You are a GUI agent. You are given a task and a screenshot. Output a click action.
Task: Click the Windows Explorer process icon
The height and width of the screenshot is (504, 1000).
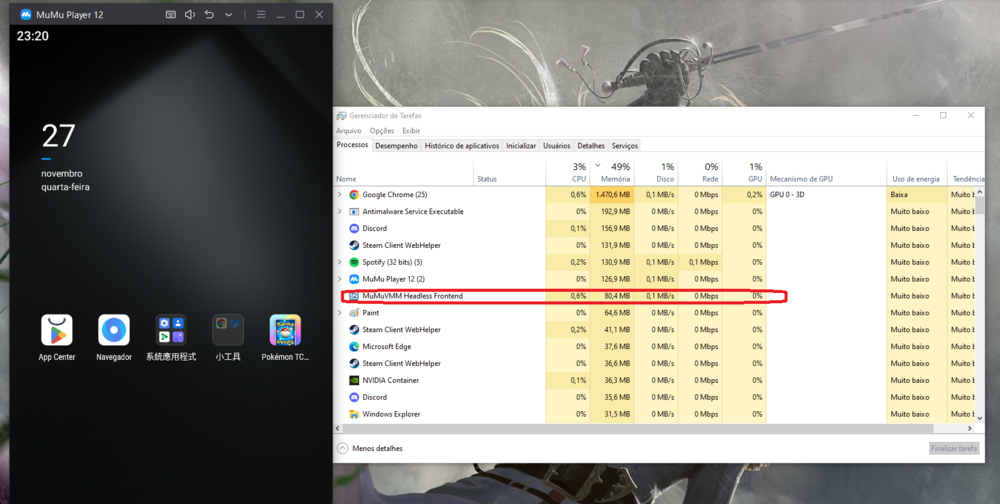(354, 414)
